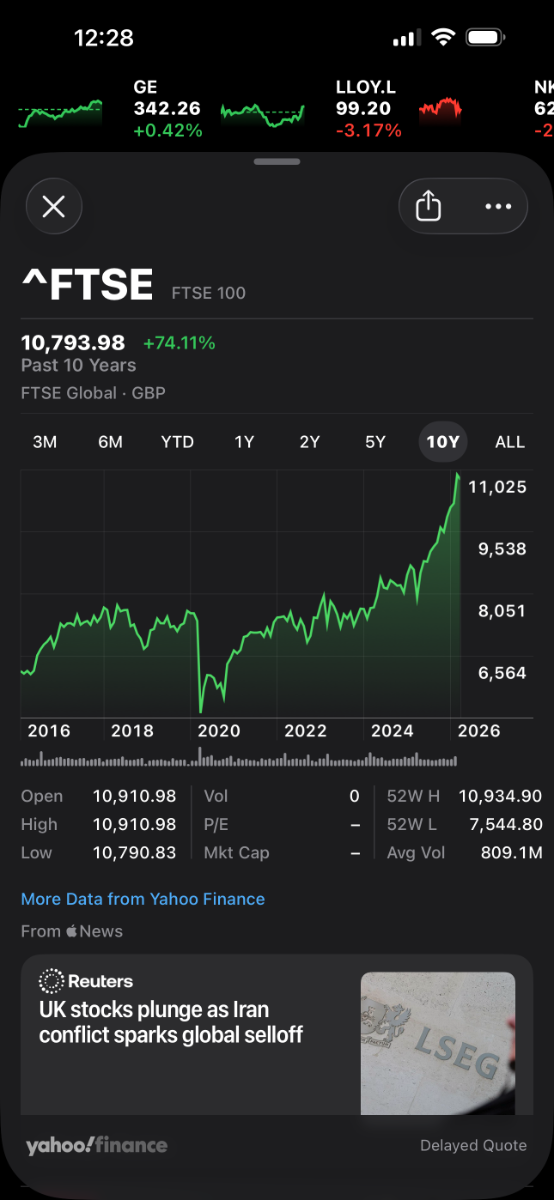The width and height of the screenshot is (554, 1200).
Task: Tap the Wi-Fi status bar icon
Action: [442, 38]
